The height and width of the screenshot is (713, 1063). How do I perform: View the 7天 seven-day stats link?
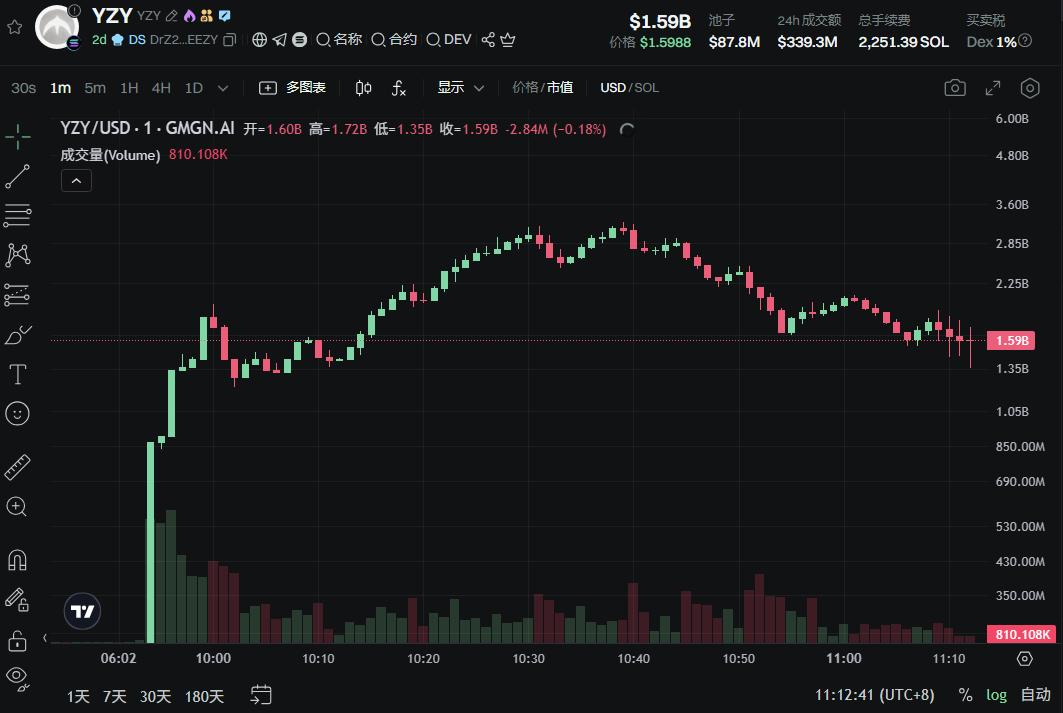[x=114, y=696]
